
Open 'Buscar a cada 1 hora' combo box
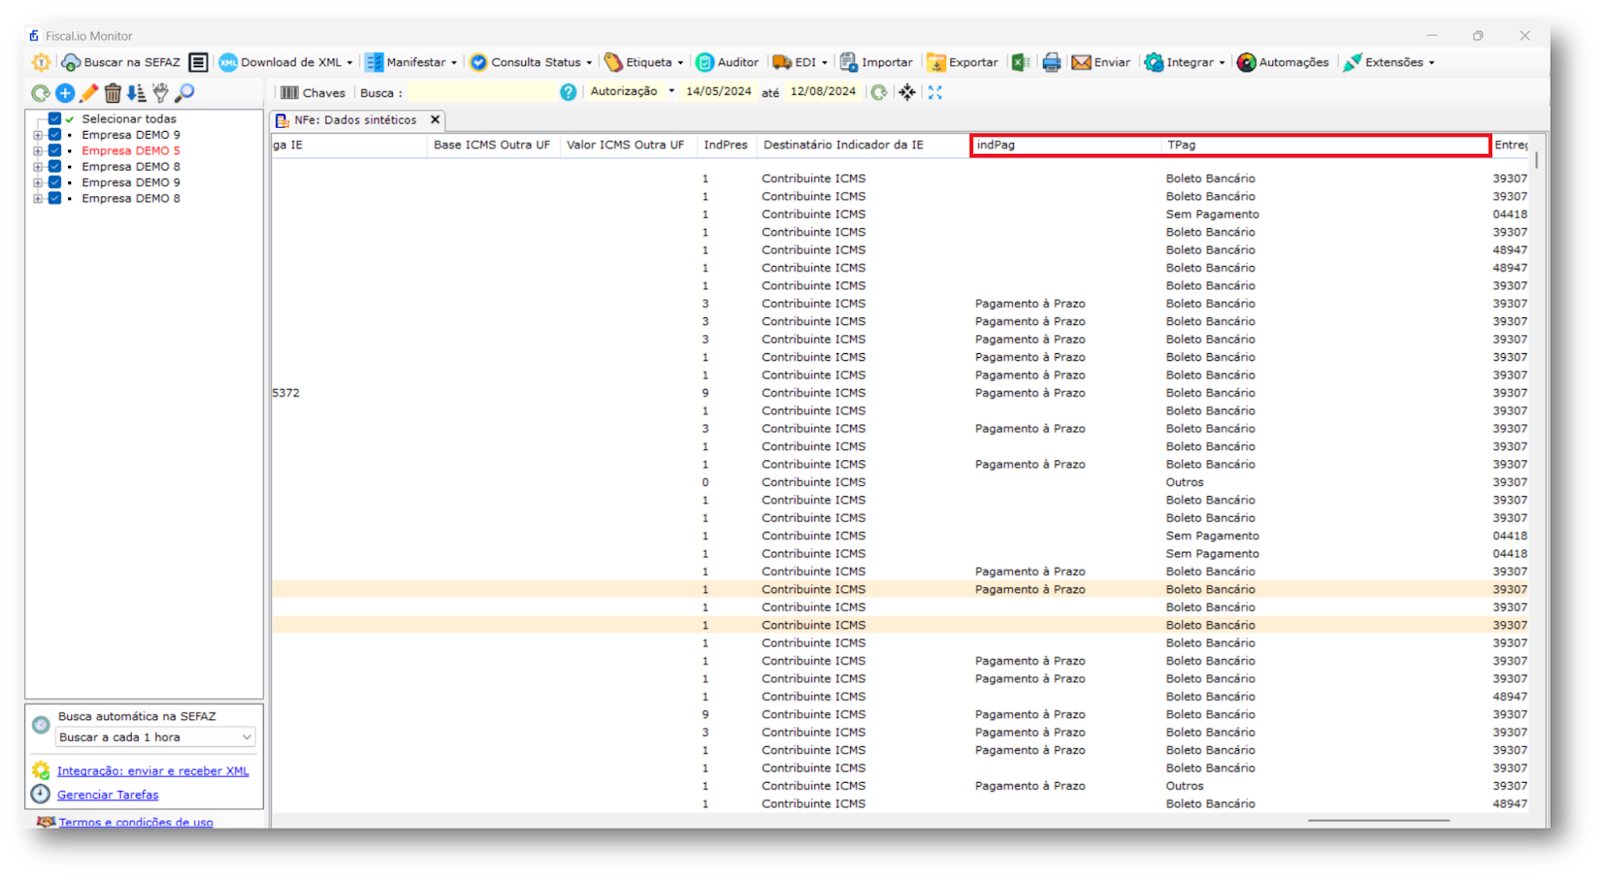tap(155, 737)
